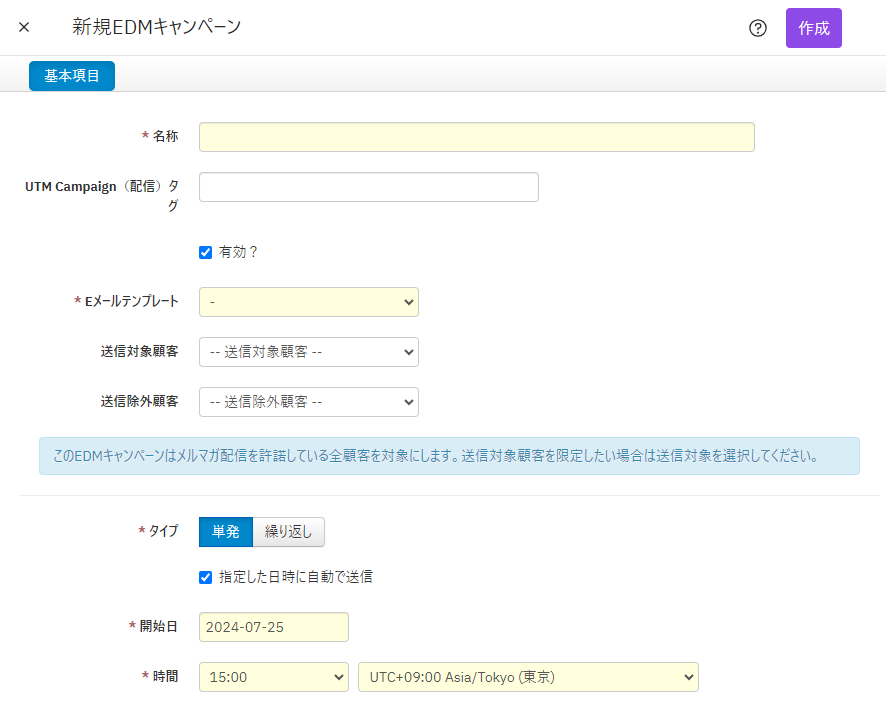Viewport: 886px width, 713px height.
Task: Click the purple 作成 button
Action: tap(813, 28)
